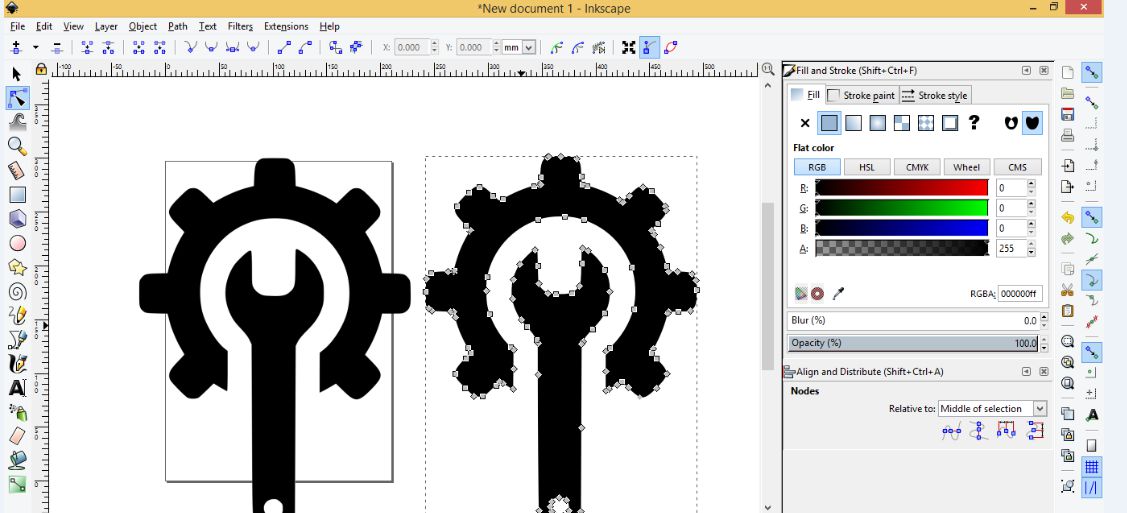1127x513 pixels.
Task: Open the Path menu
Action: coord(178,26)
